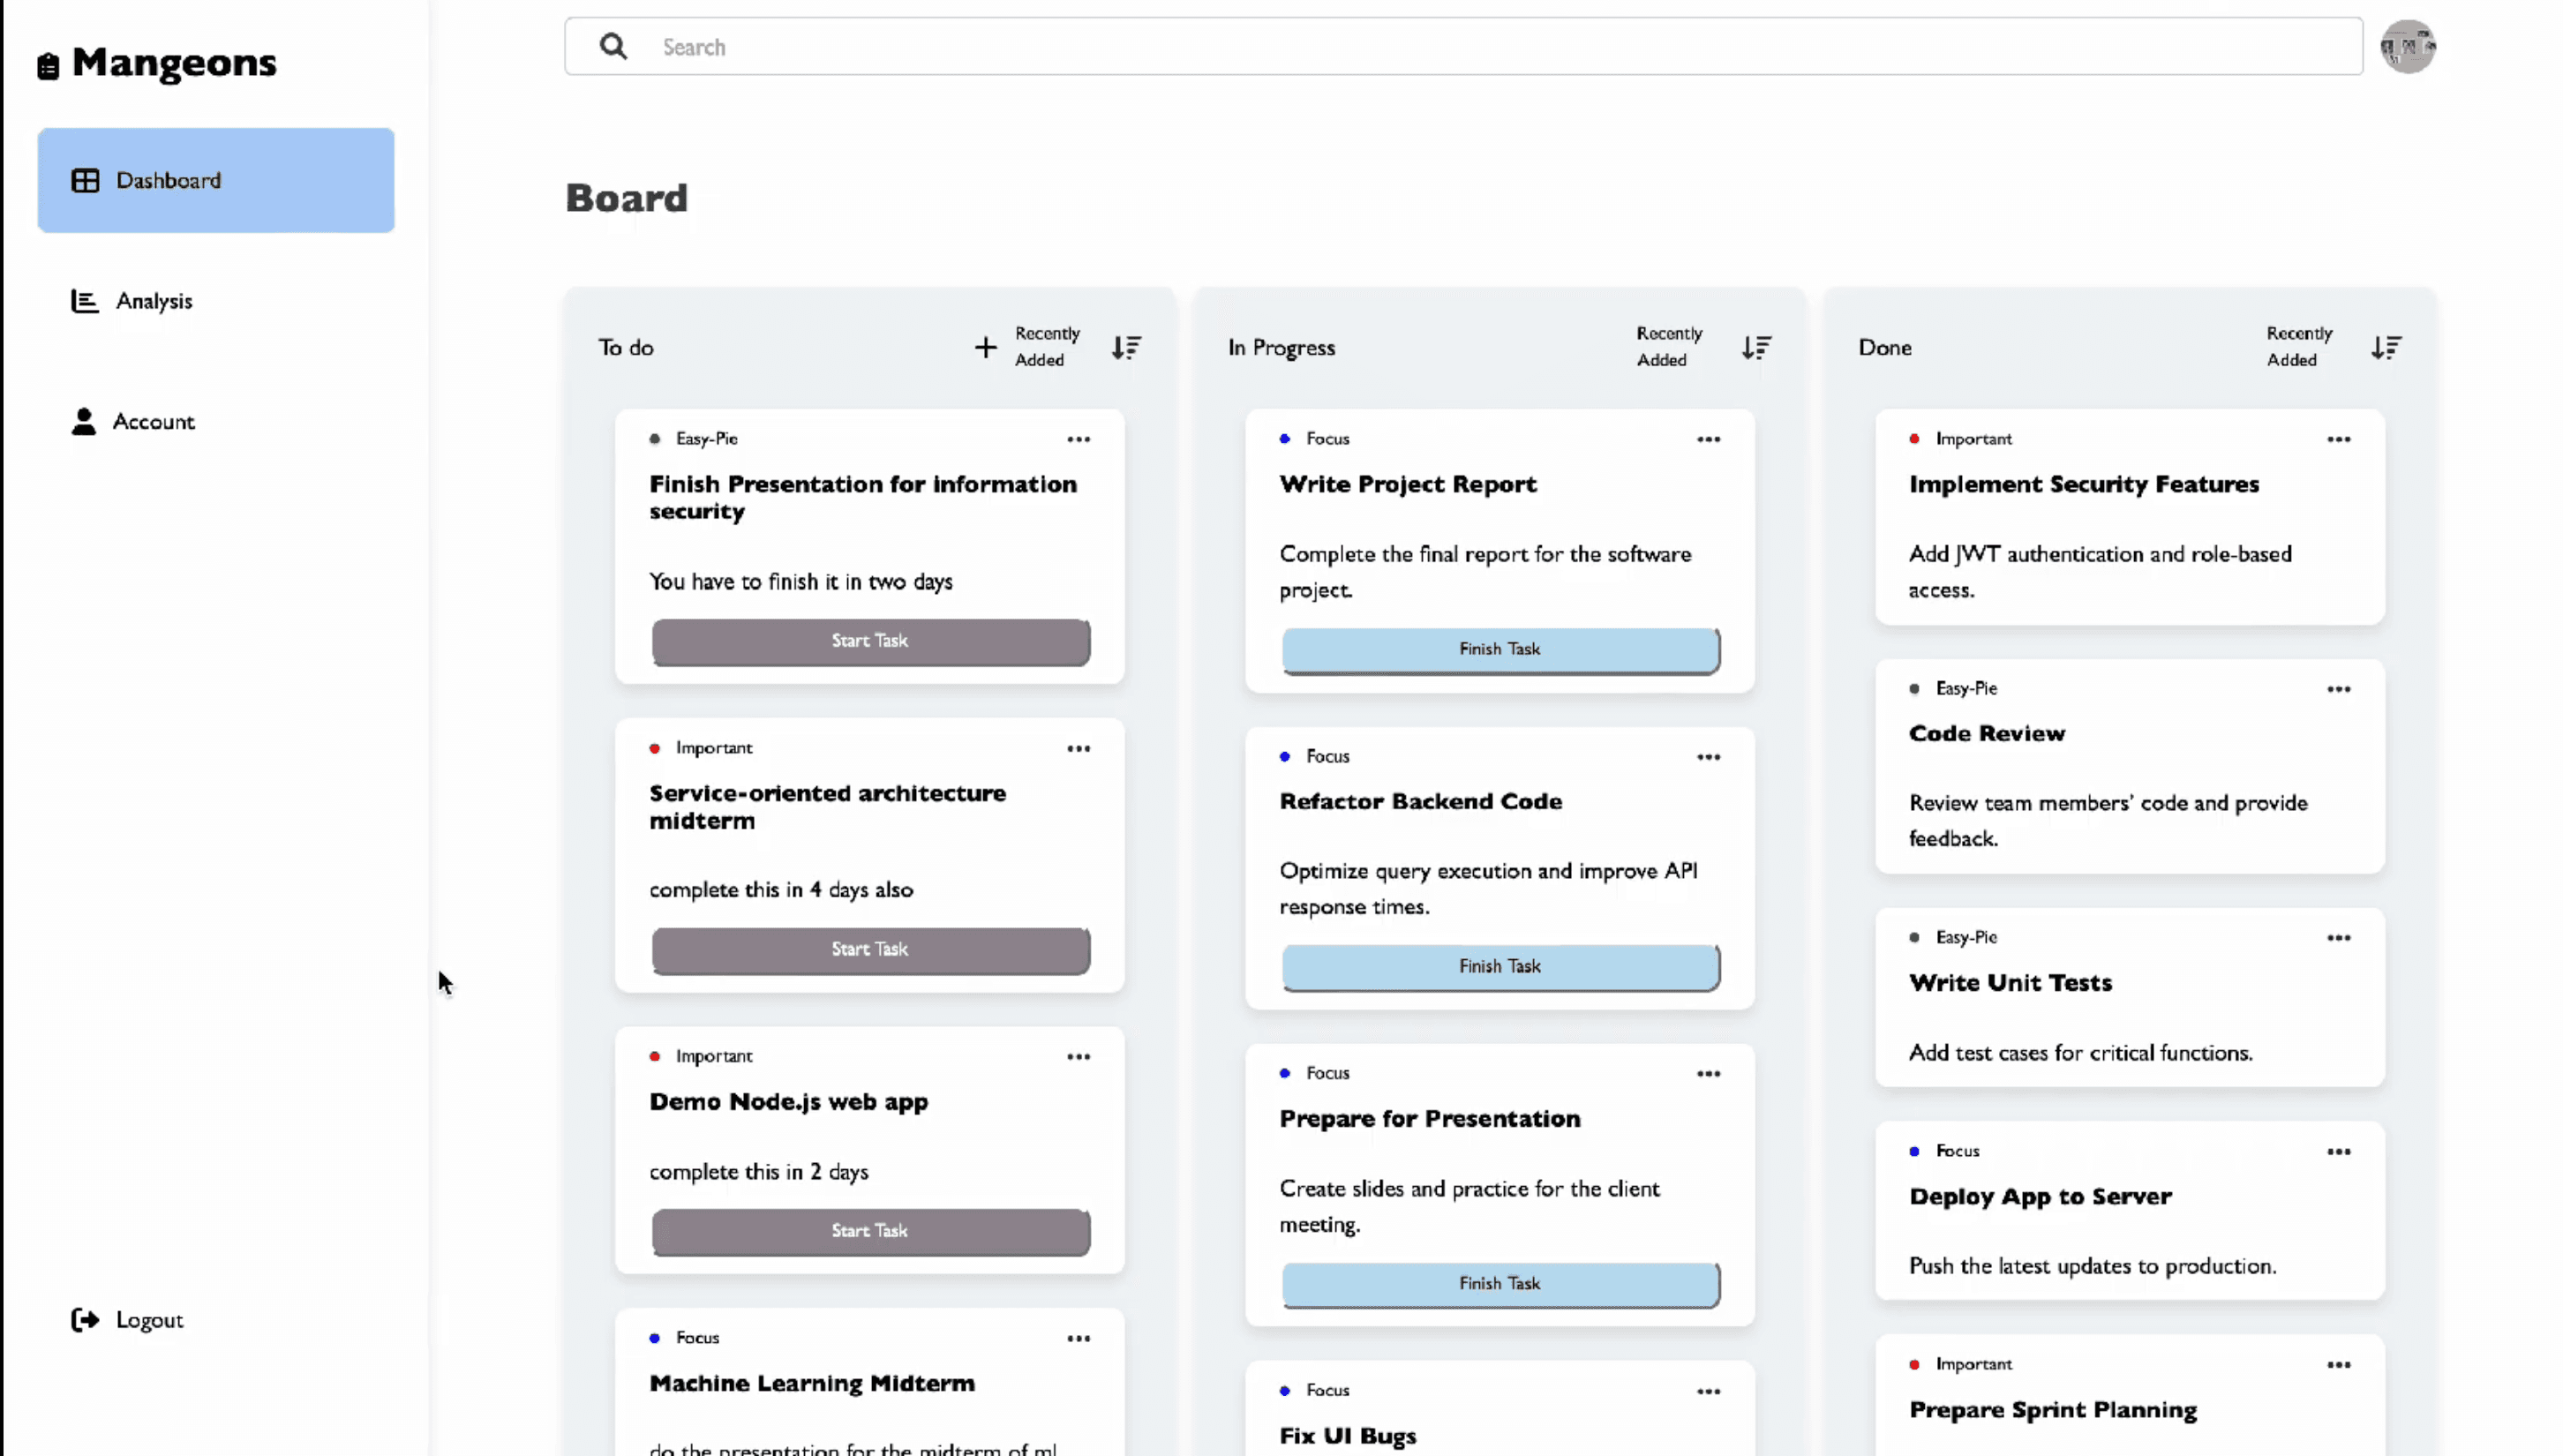Click the 'Prepare for Presentation' card title

coord(1430,1118)
